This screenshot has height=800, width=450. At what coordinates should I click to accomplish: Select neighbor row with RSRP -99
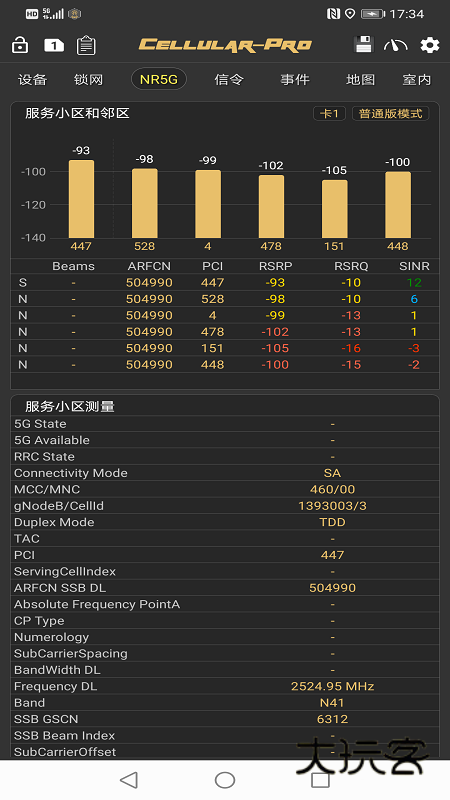225,315
